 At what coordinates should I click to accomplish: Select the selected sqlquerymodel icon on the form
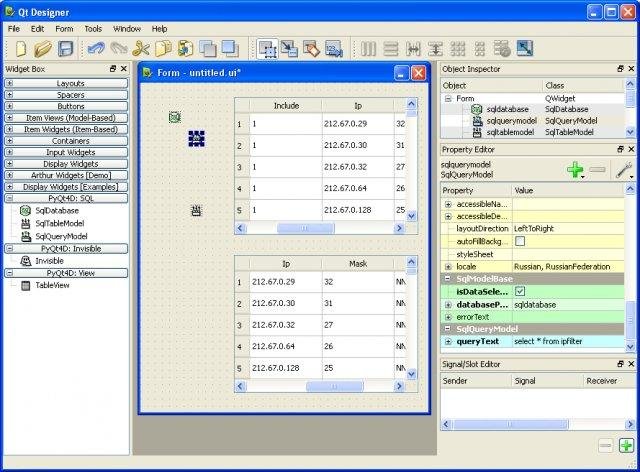pyautogui.click(x=197, y=138)
